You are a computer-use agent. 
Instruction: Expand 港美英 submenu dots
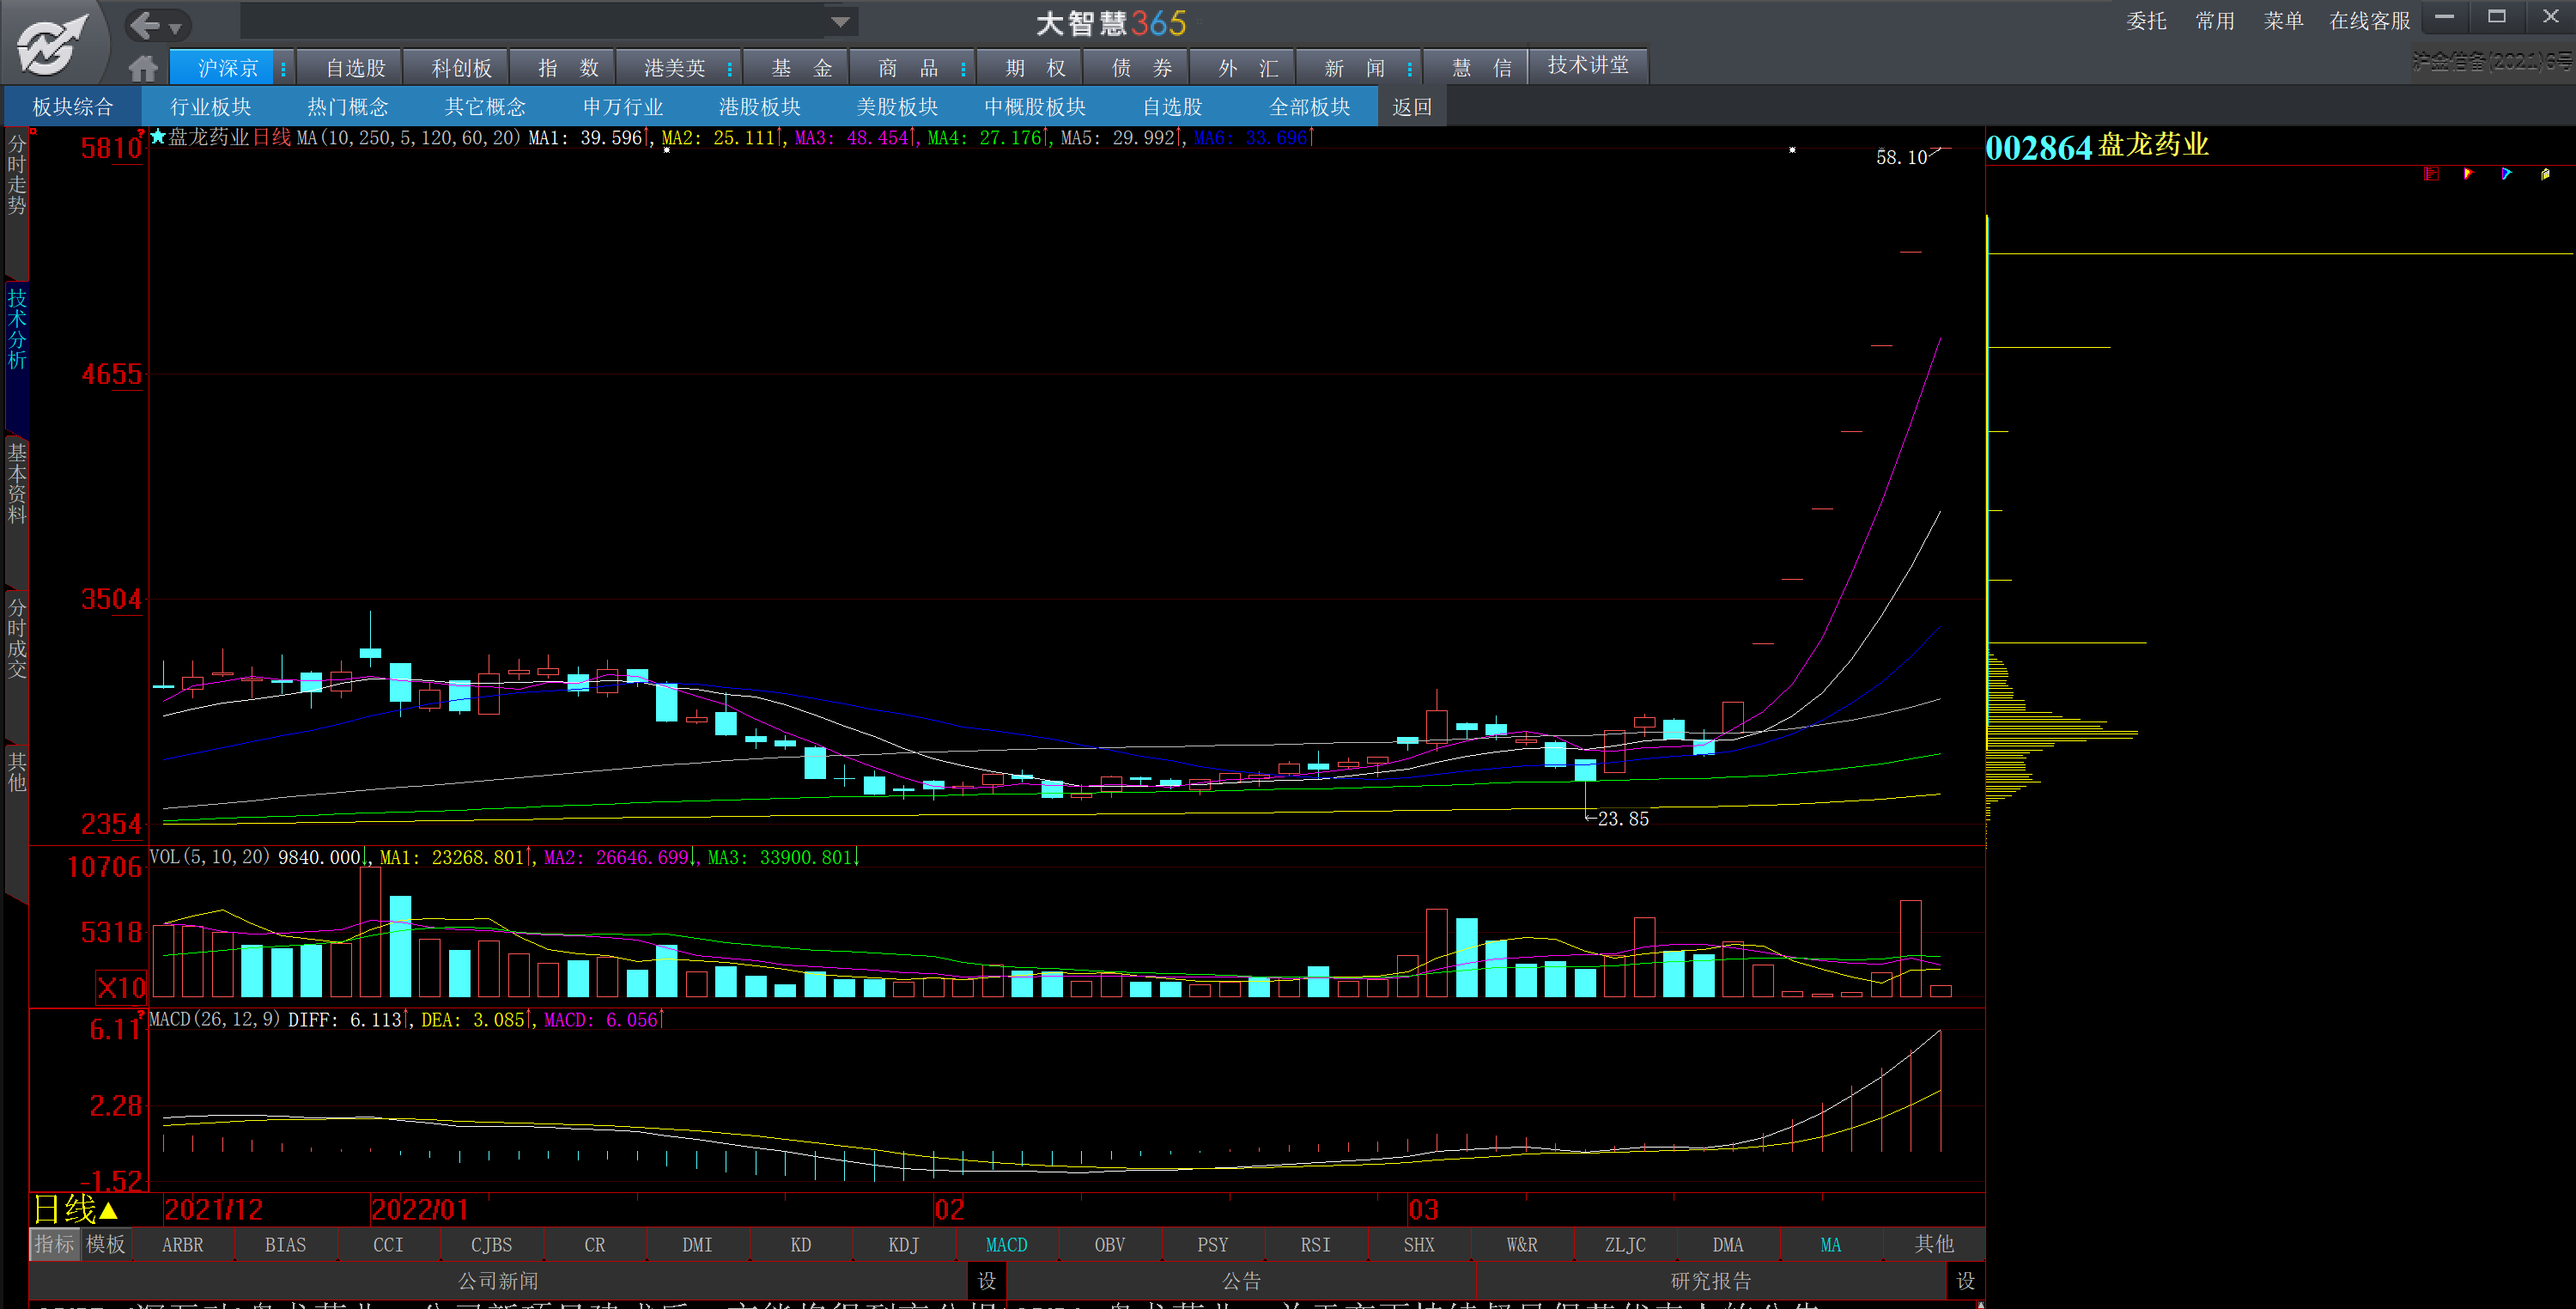pyautogui.click(x=730, y=69)
